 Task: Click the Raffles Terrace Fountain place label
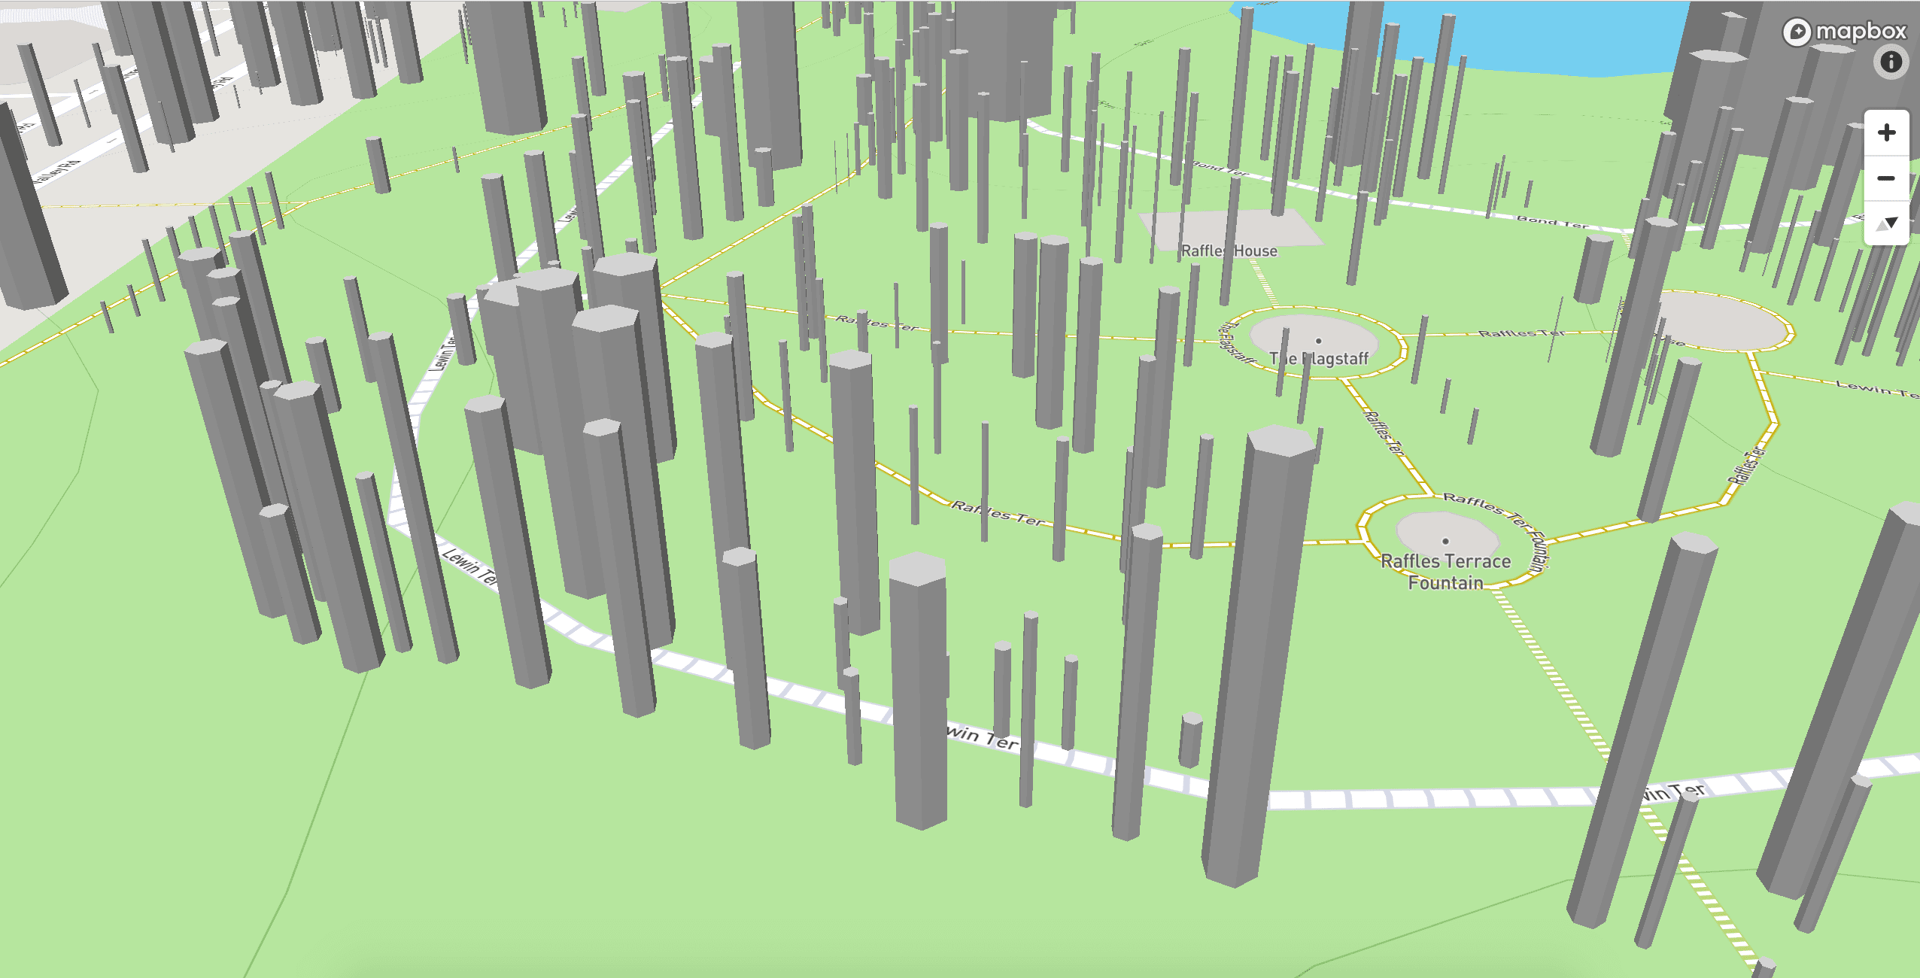pyautogui.click(x=1445, y=571)
